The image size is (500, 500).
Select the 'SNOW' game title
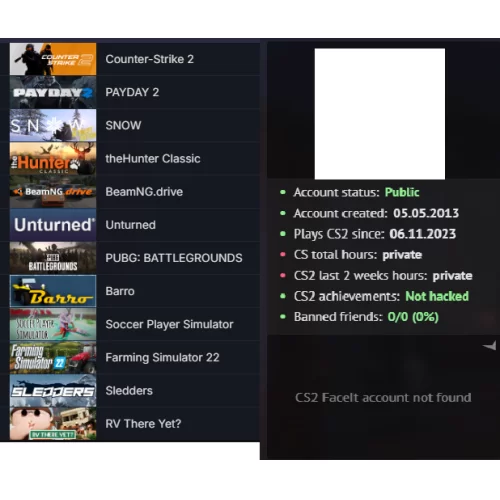123,125
